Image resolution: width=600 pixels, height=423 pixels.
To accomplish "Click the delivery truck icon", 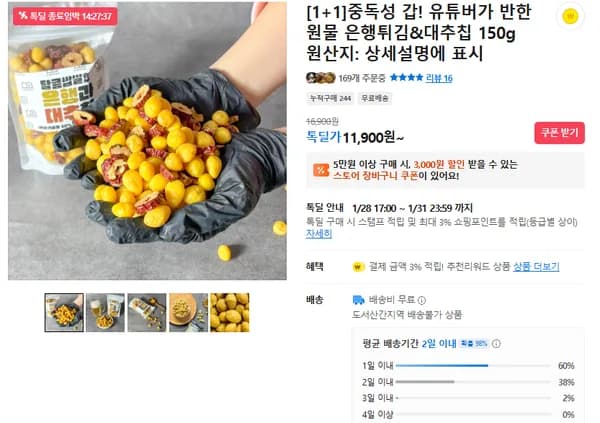I will [358, 300].
